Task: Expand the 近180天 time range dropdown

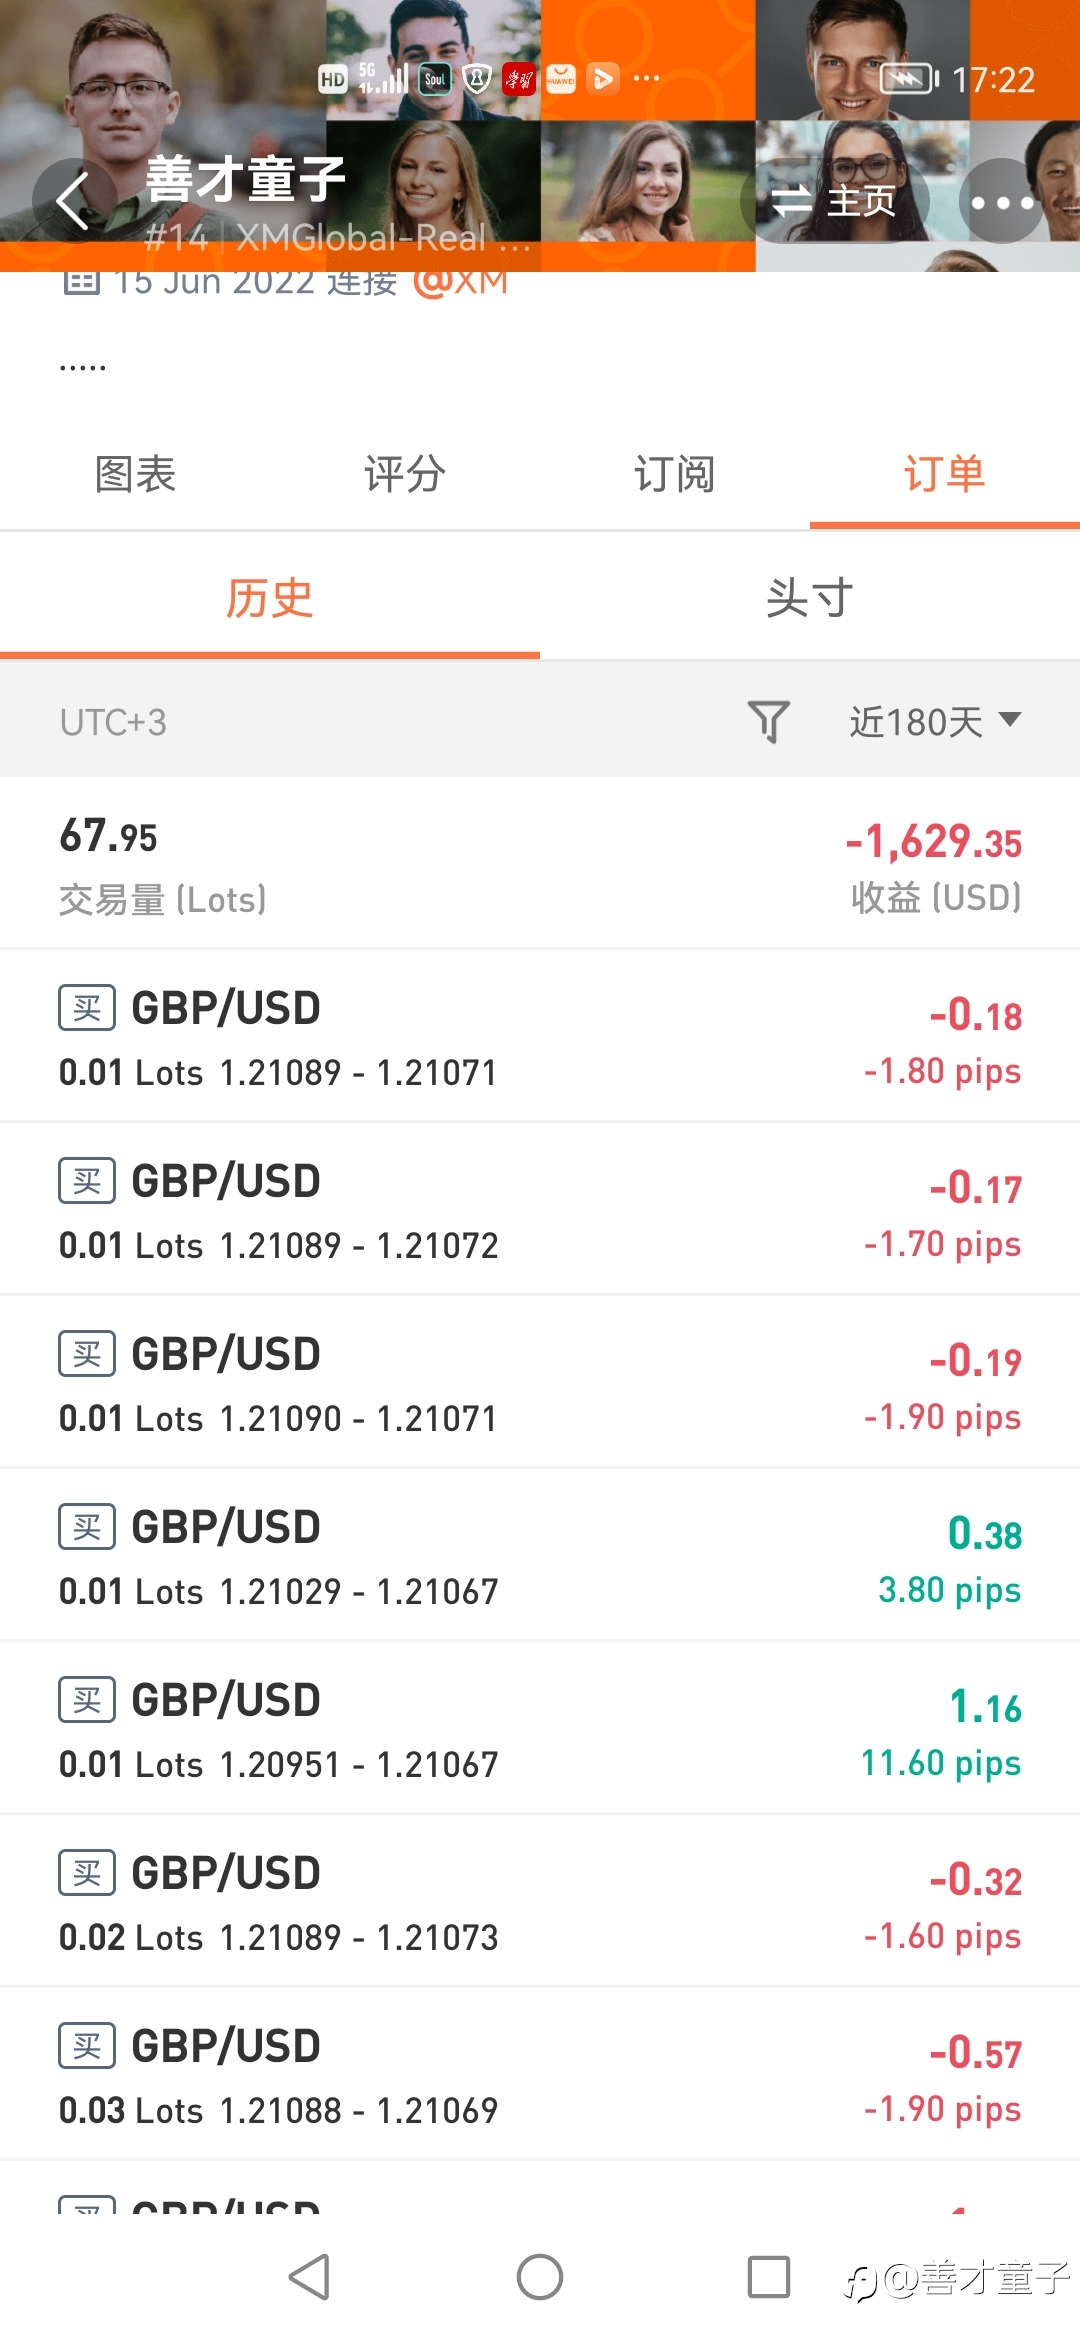Action: (935, 721)
